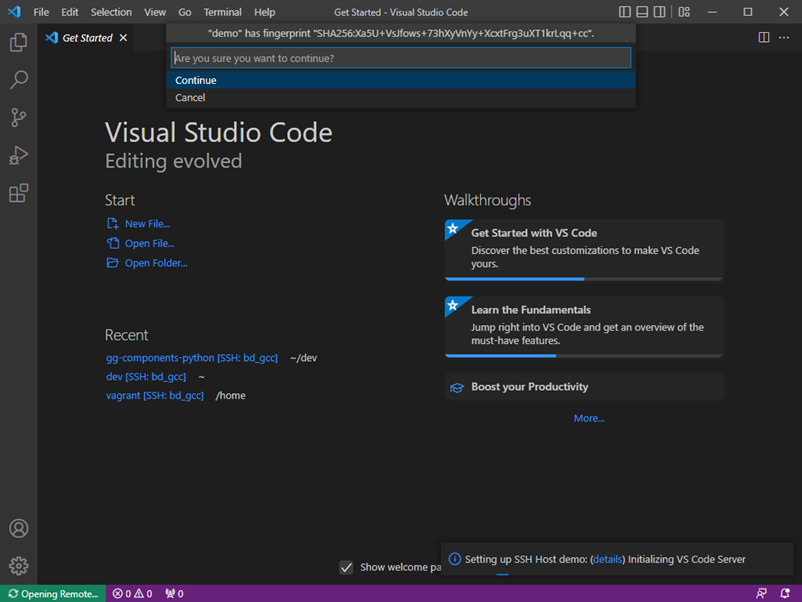Click the '/home' path text
Viewport: 802px width, 602px height.
click(230, 396)
